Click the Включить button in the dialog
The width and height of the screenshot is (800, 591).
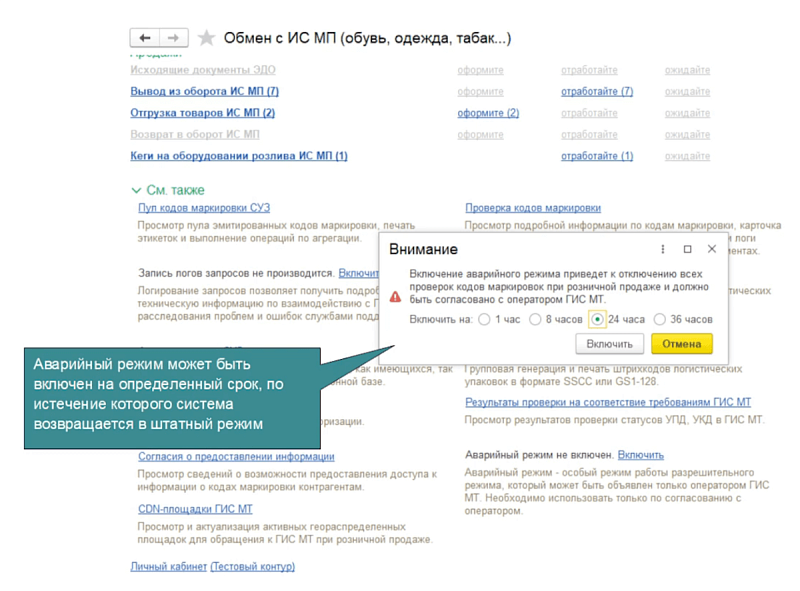click(x=609, y=344)
